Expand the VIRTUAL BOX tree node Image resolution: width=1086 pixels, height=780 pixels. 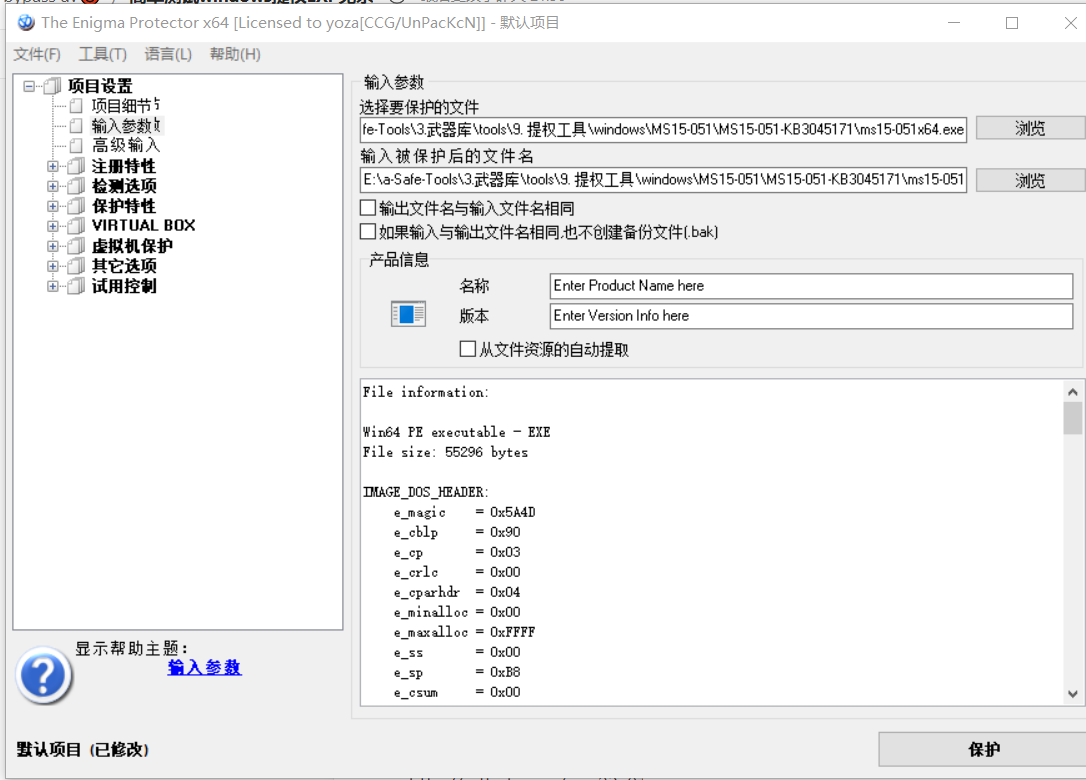pyautogui.click(x=53, y=226)
